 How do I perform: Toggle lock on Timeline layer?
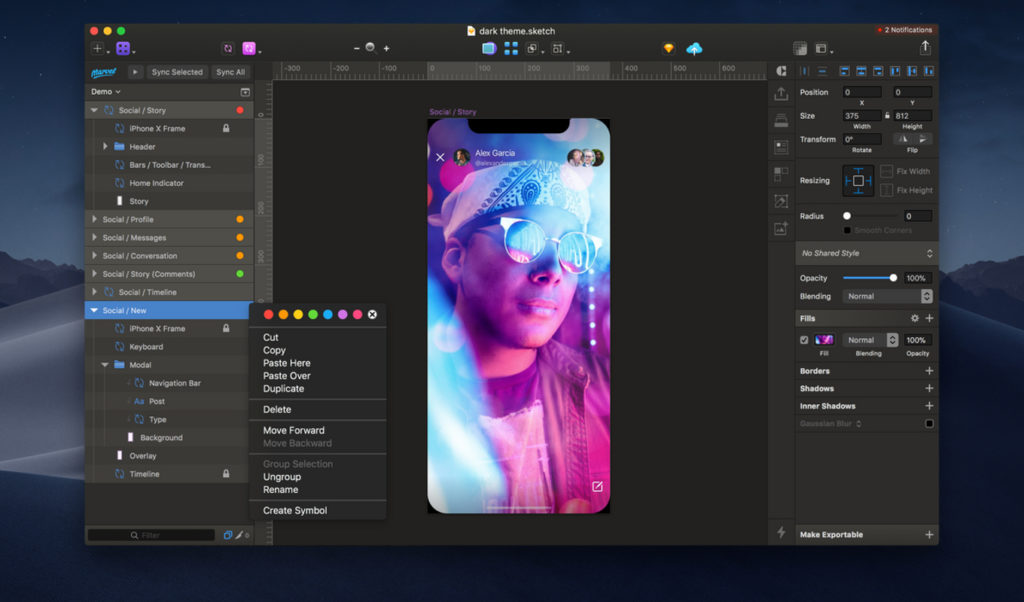coord(226,473)
